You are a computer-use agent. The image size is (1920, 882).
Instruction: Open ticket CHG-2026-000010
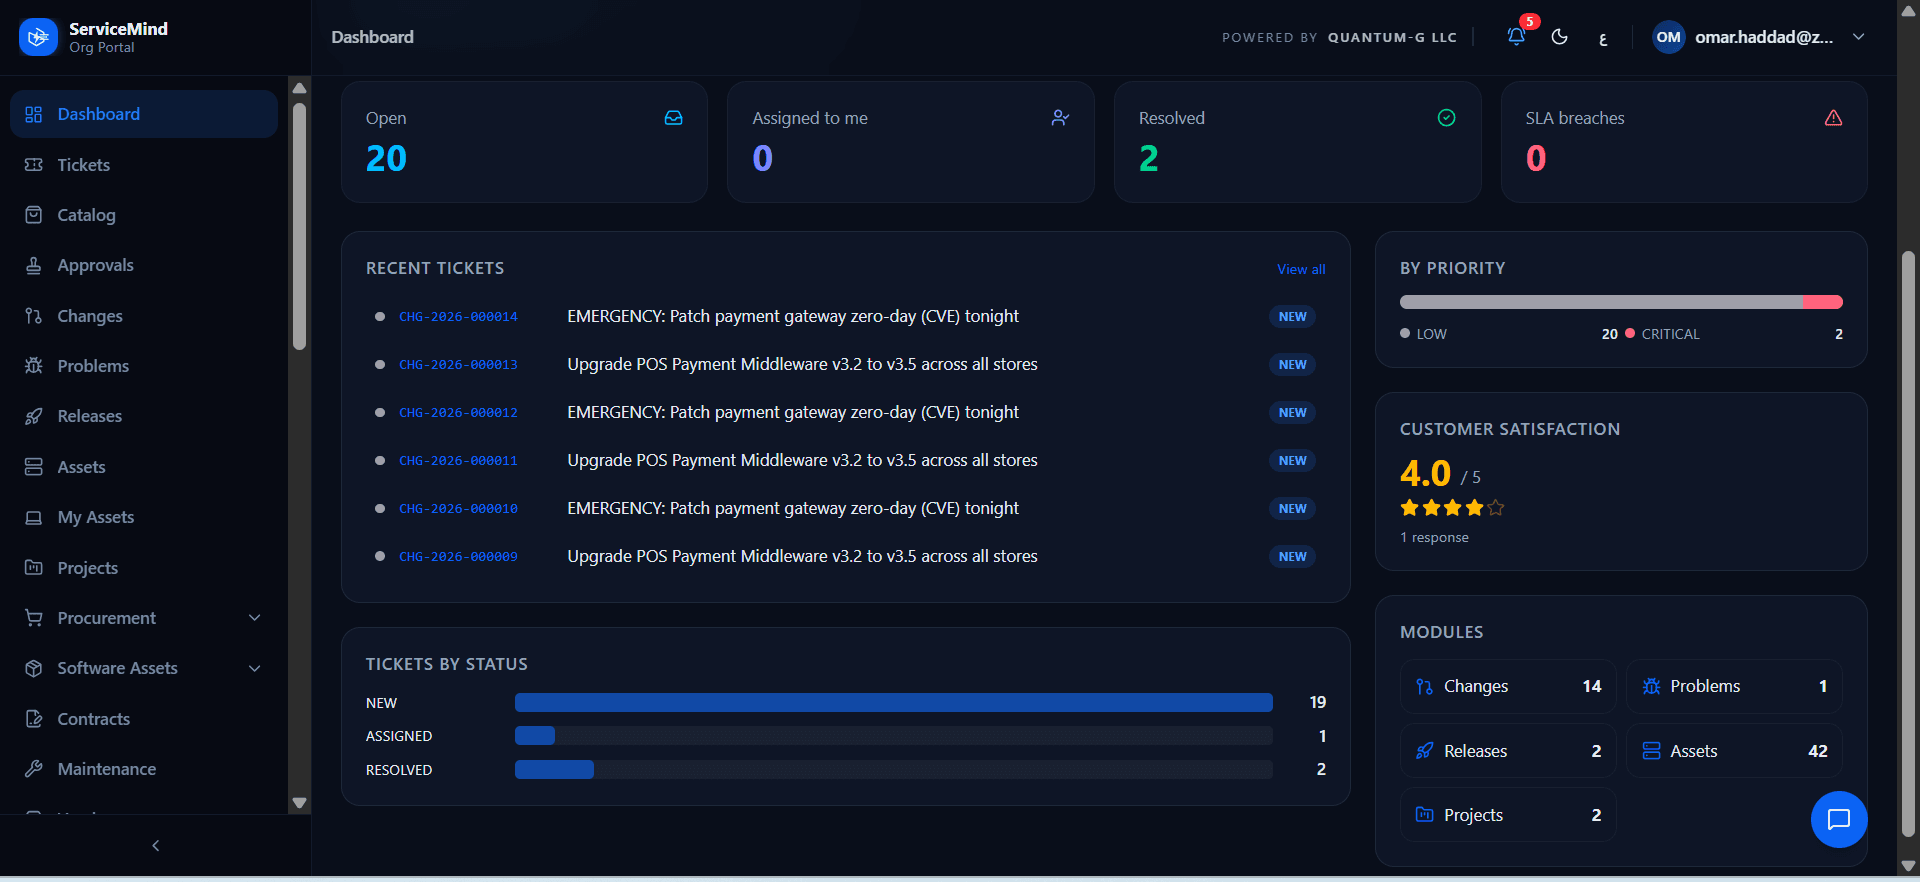click(458, 509)
